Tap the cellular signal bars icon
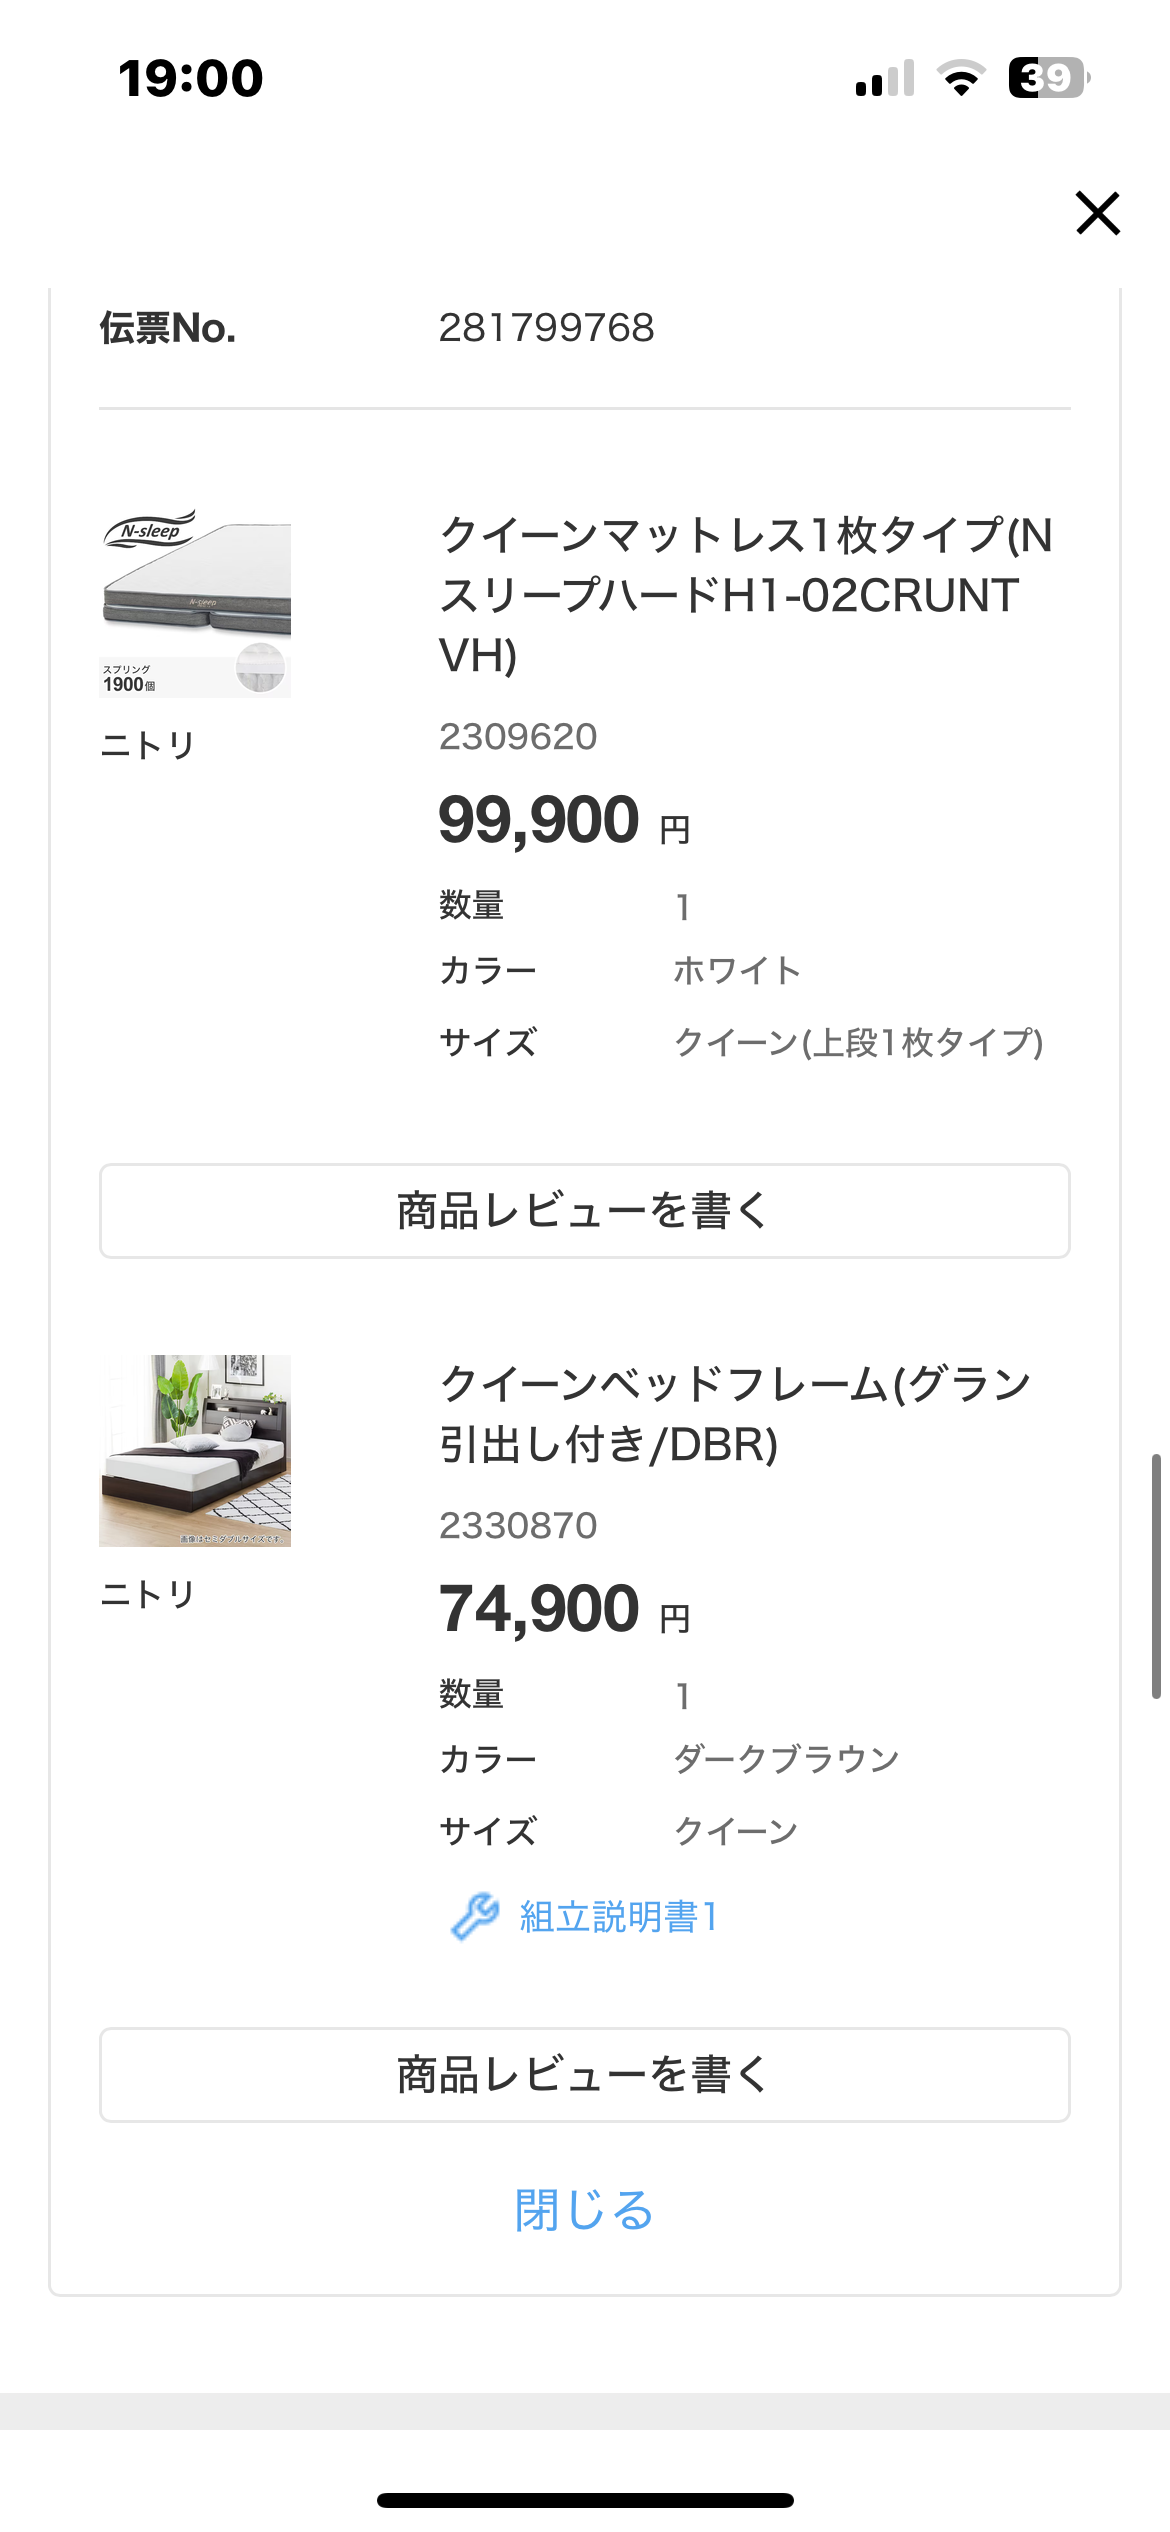The height and width of the screenshot is (2532, 1170). (885, 78)
